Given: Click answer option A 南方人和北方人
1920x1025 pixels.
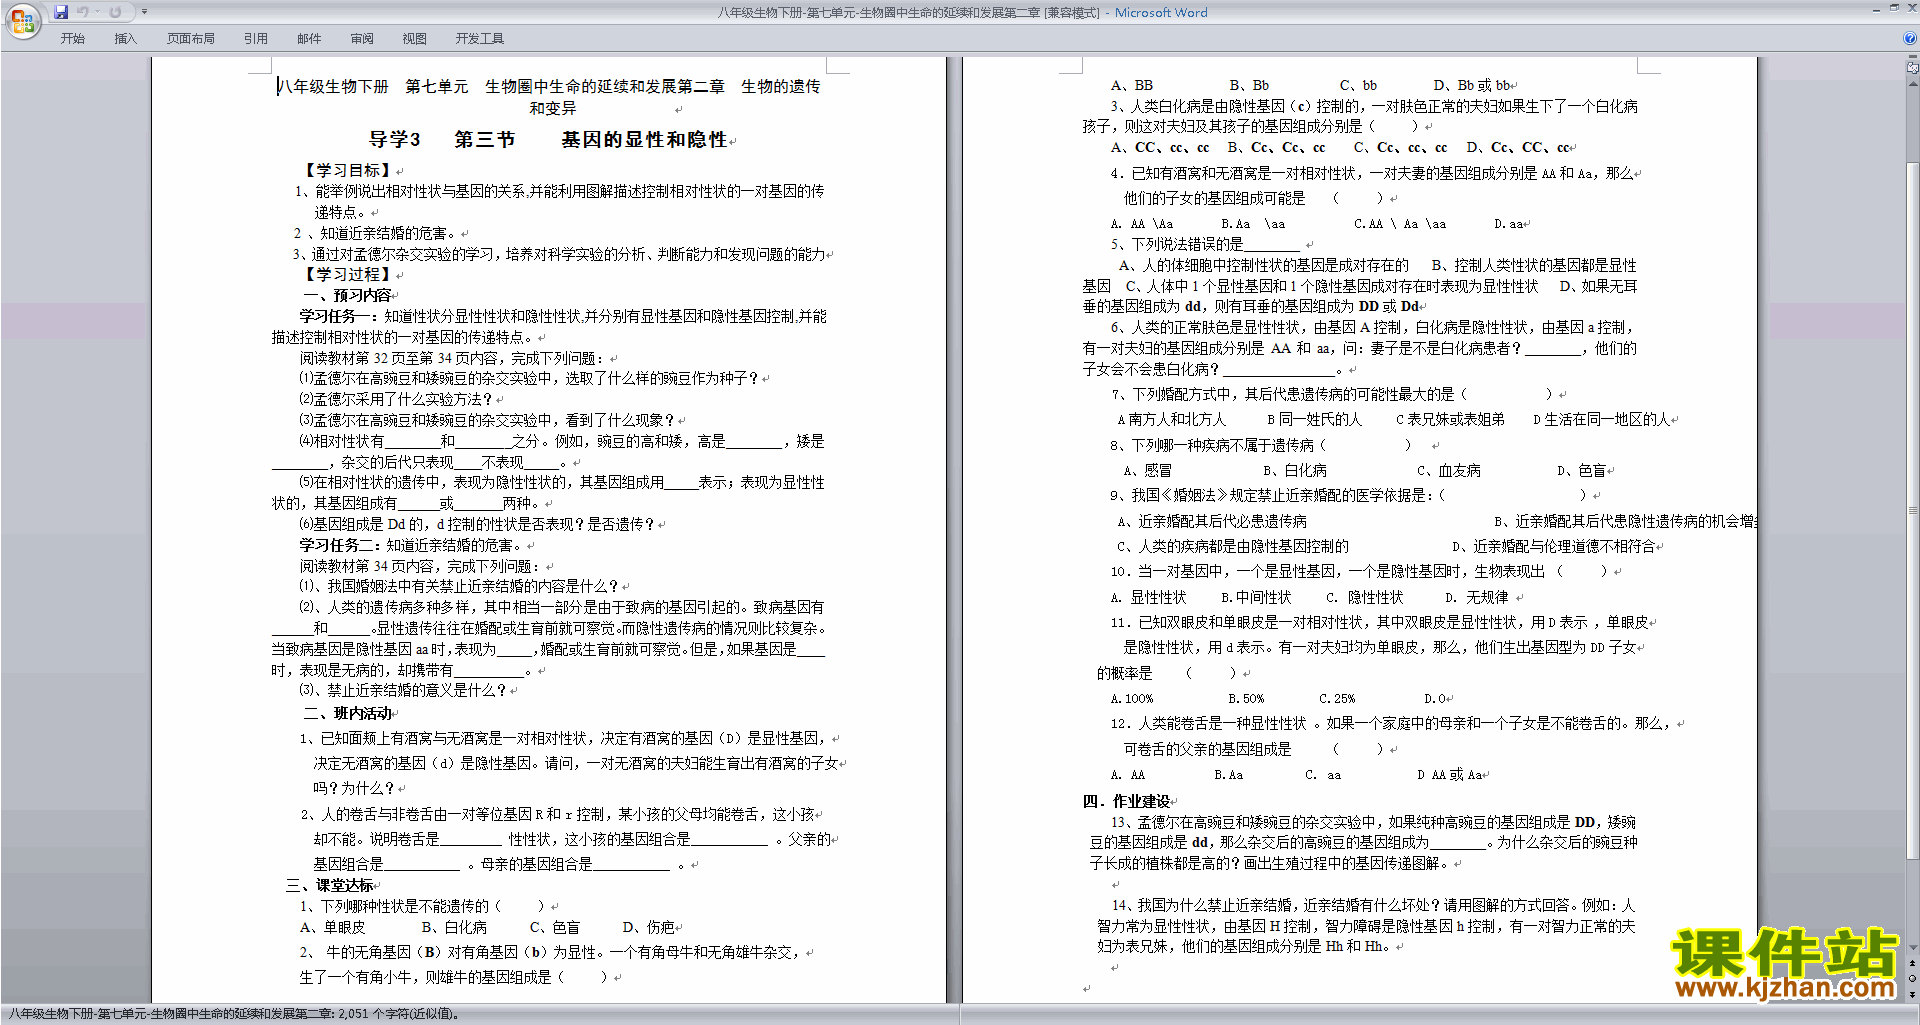Looking at the screenshot, I should point(1171,419).
